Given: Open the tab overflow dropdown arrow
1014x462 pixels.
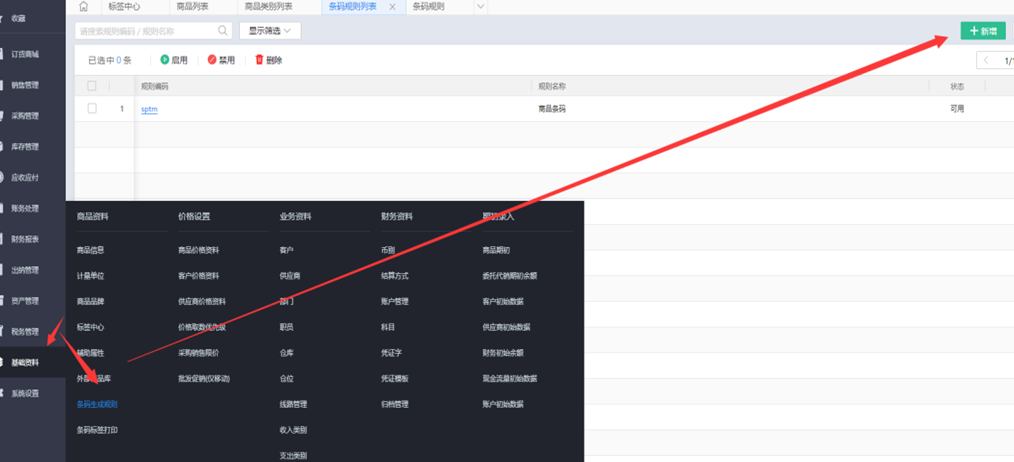Looking at the screenshot, I should 480,7.
